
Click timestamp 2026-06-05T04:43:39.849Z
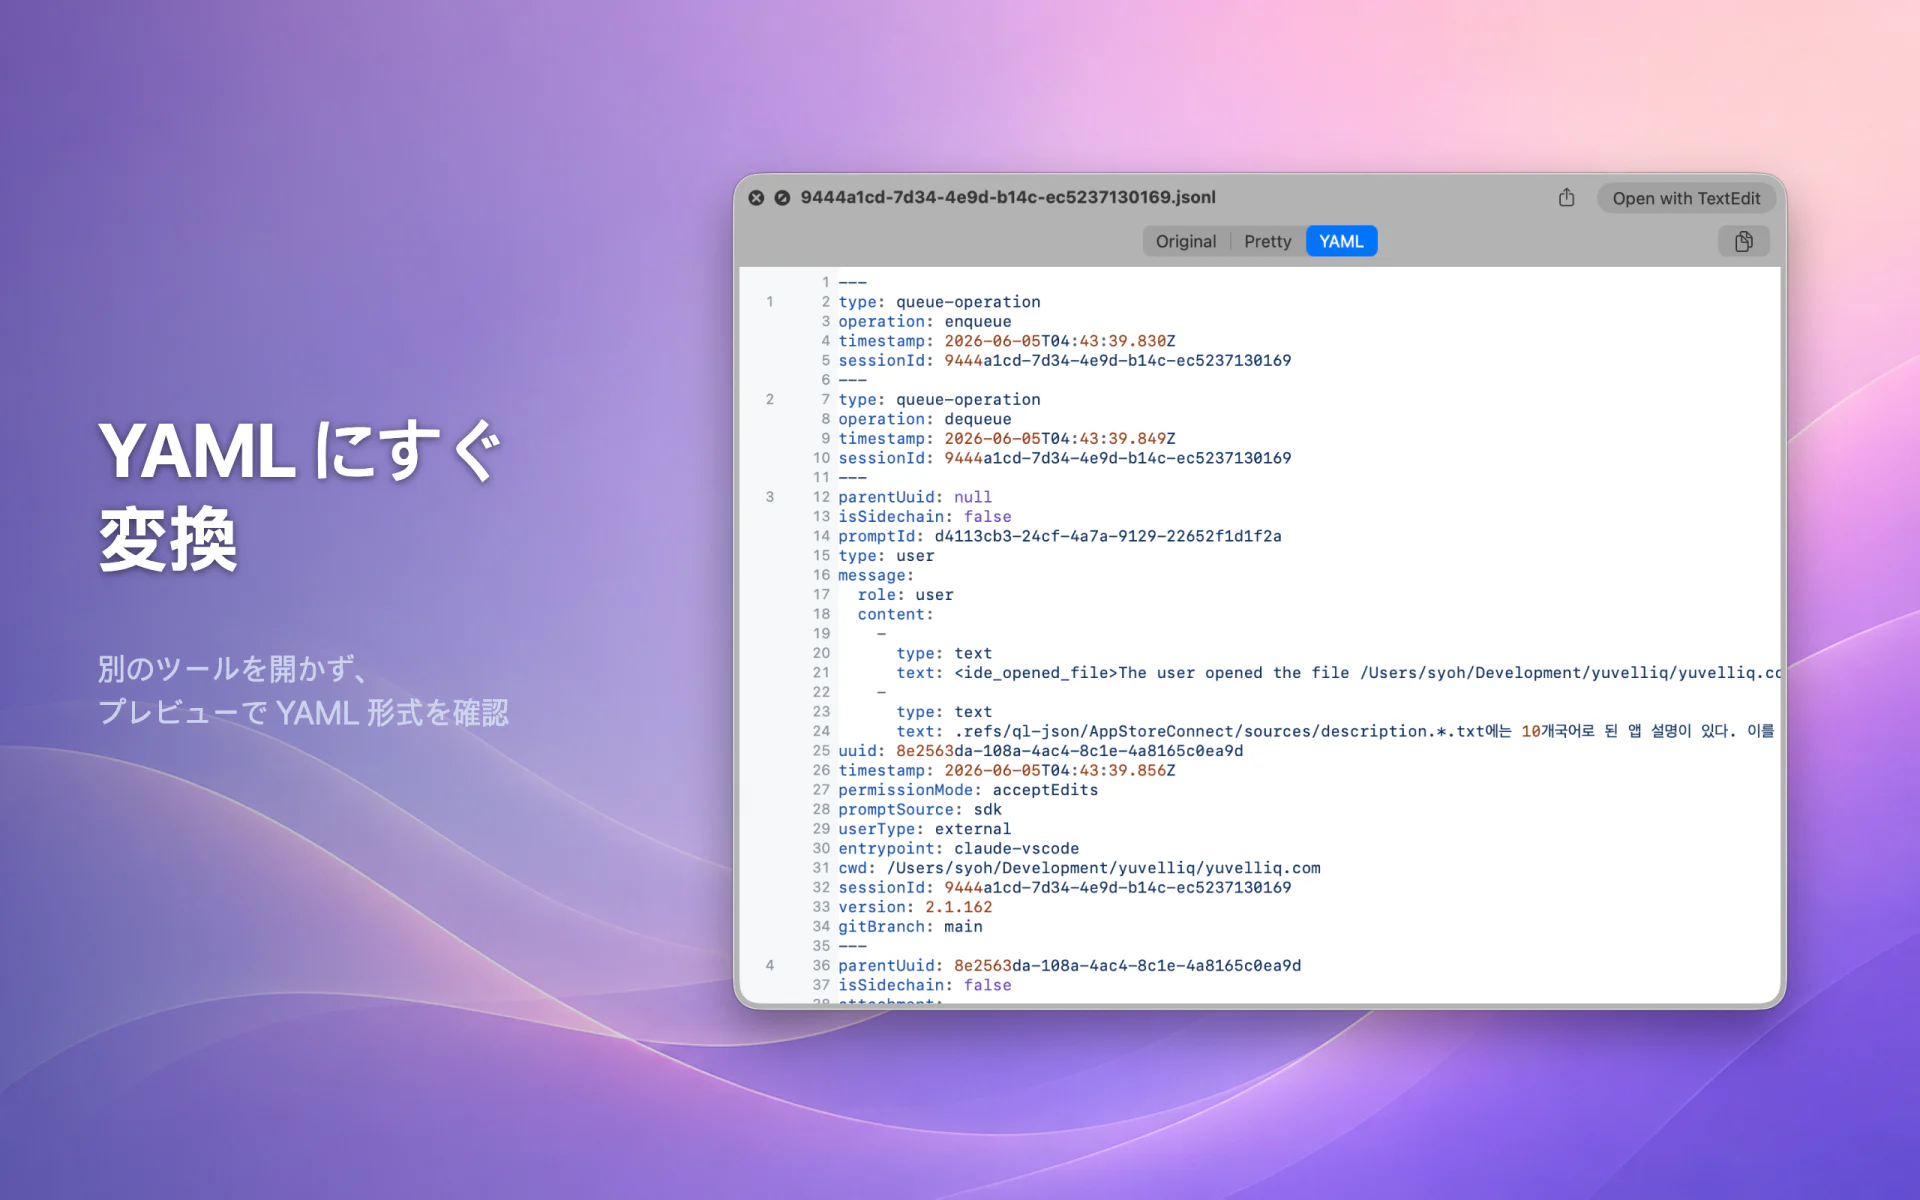click(x=1059, y=438)
